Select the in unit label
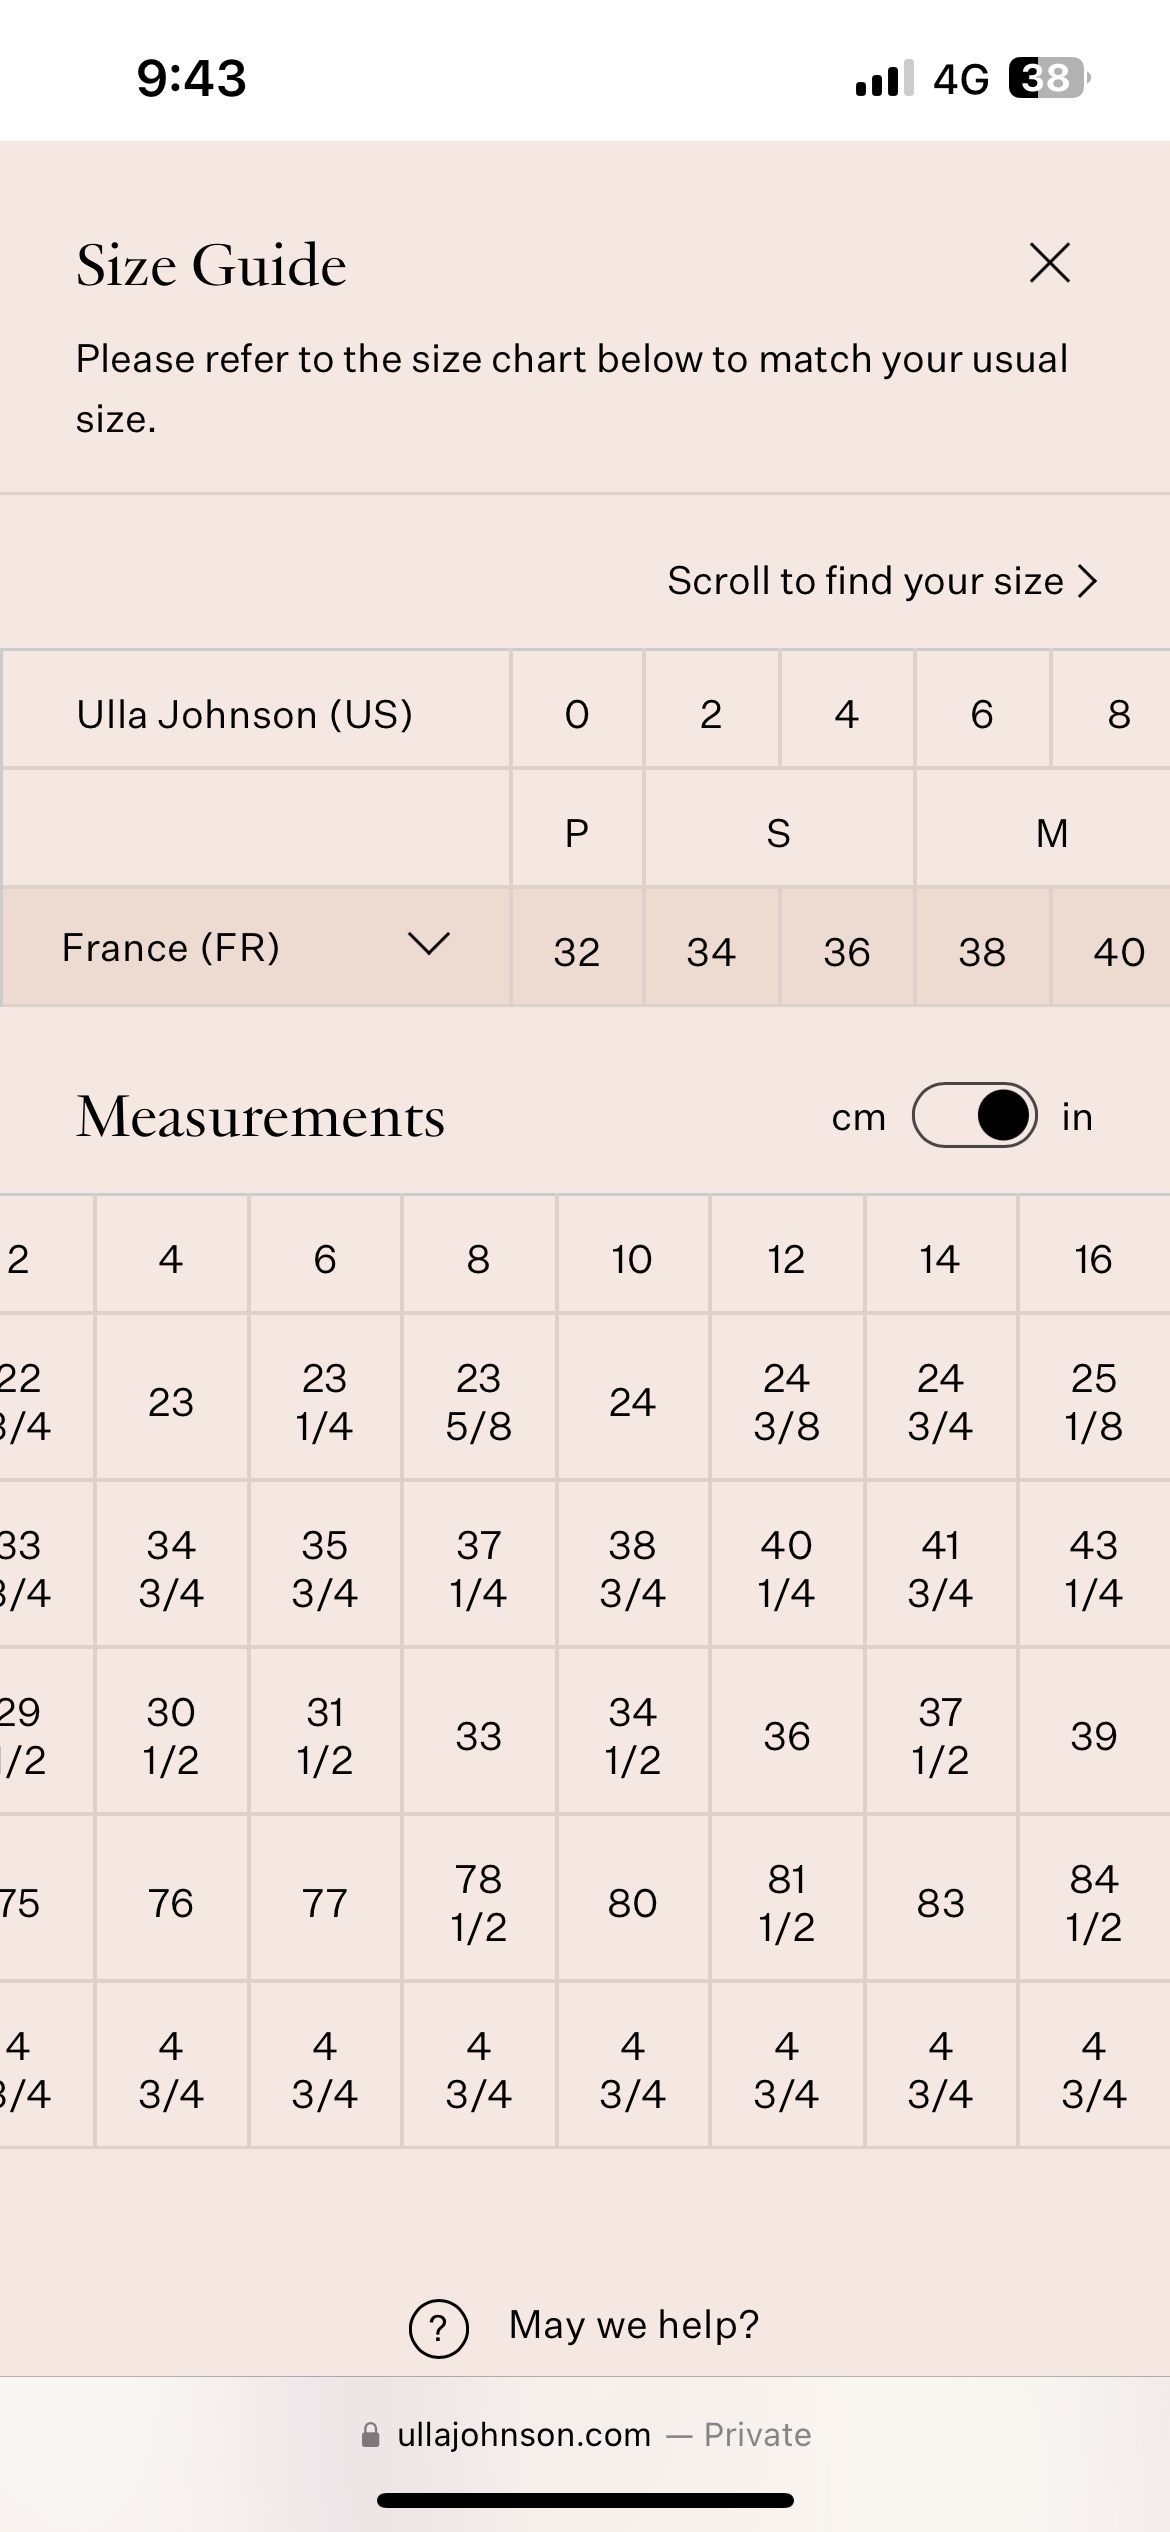Image resolution: width=1170 pixels, height=2532 pixels. 1077,1117
